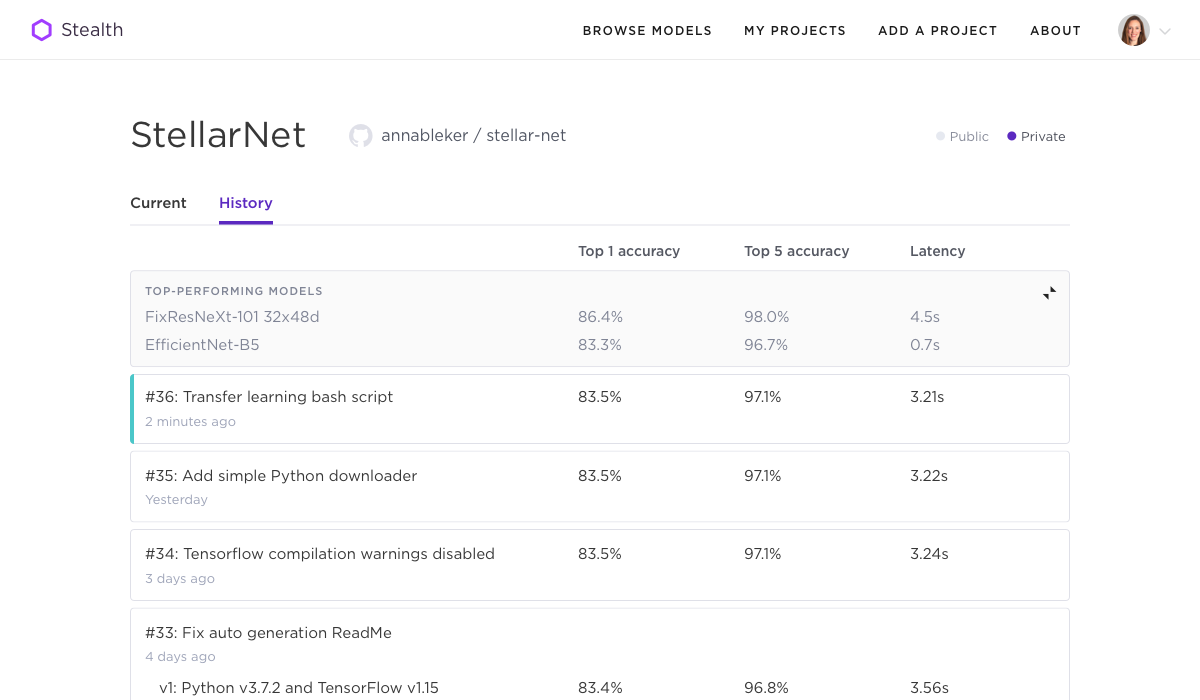Open the About page

click(x=1055, y=31)
